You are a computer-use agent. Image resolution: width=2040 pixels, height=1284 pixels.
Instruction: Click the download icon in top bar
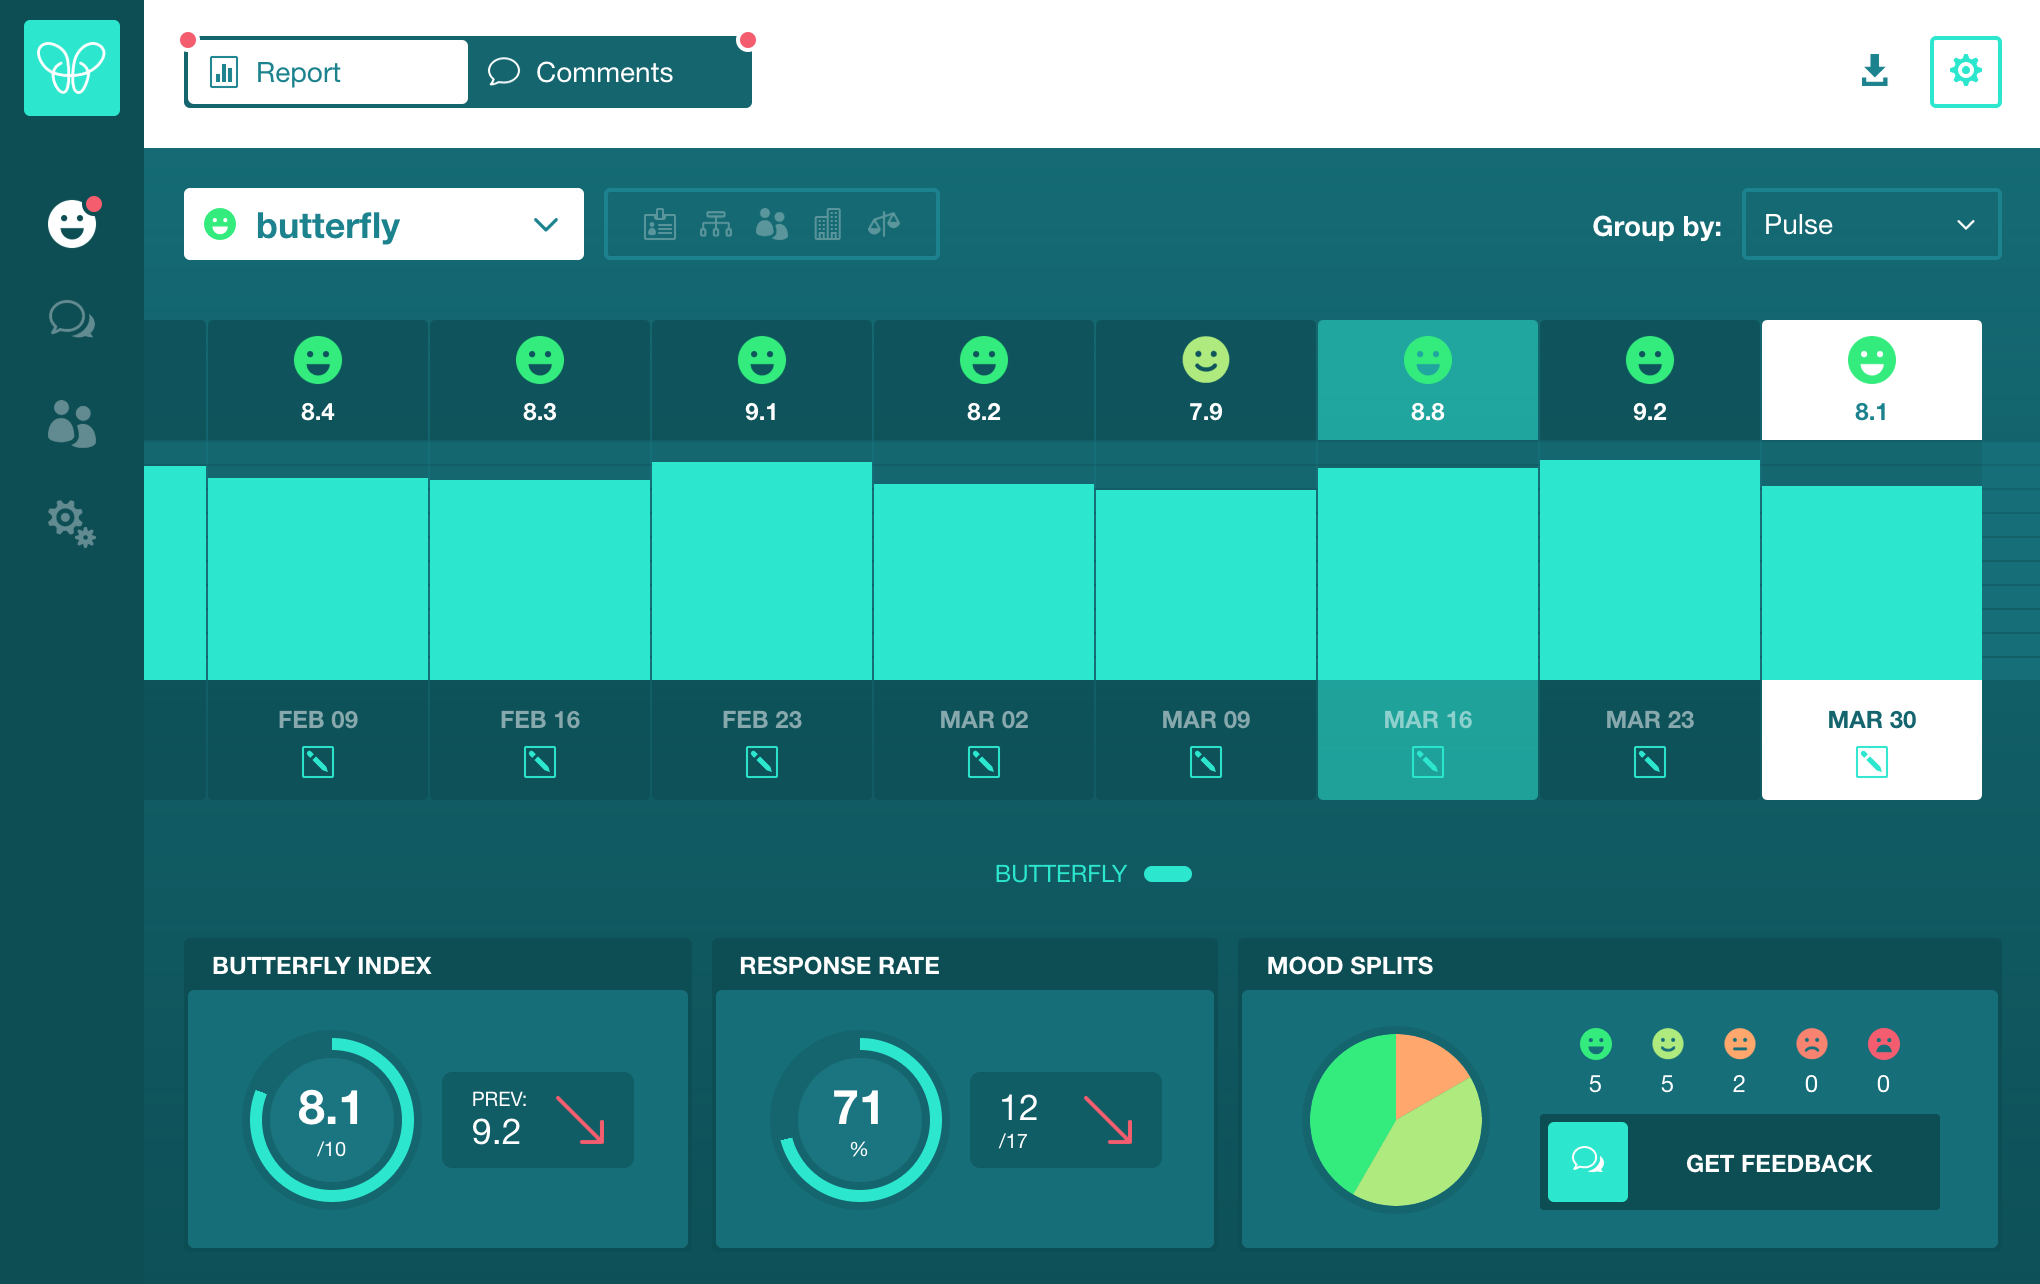coord(1874,71)
